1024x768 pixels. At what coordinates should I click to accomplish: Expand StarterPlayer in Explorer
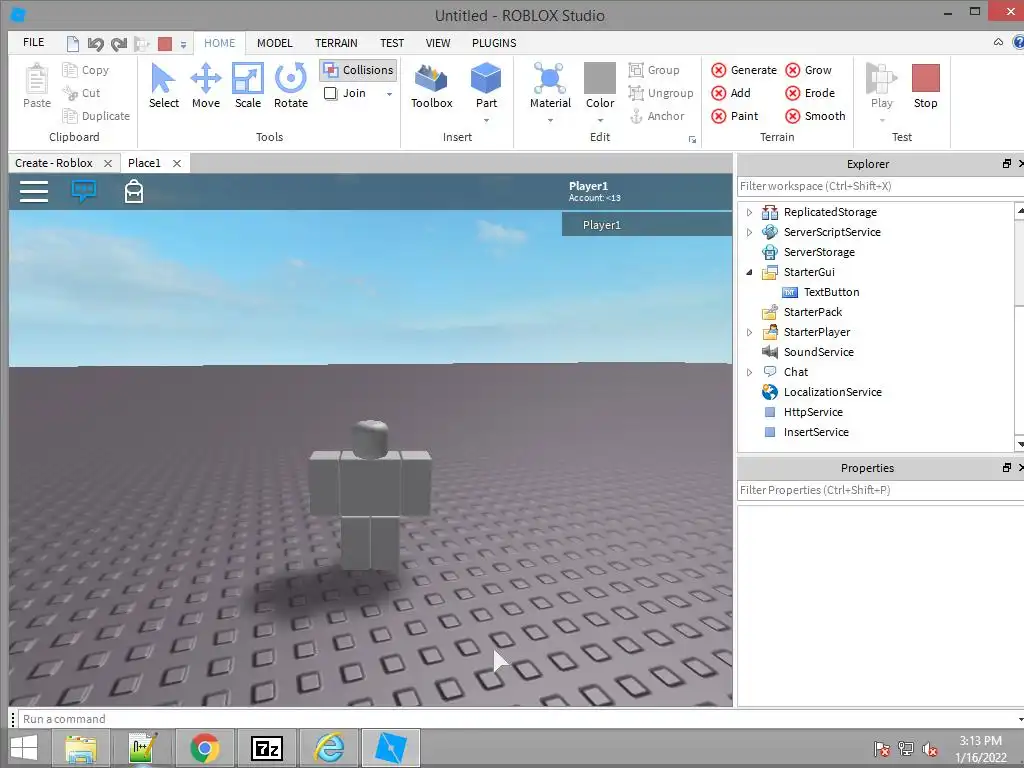[x=749, y=332]
